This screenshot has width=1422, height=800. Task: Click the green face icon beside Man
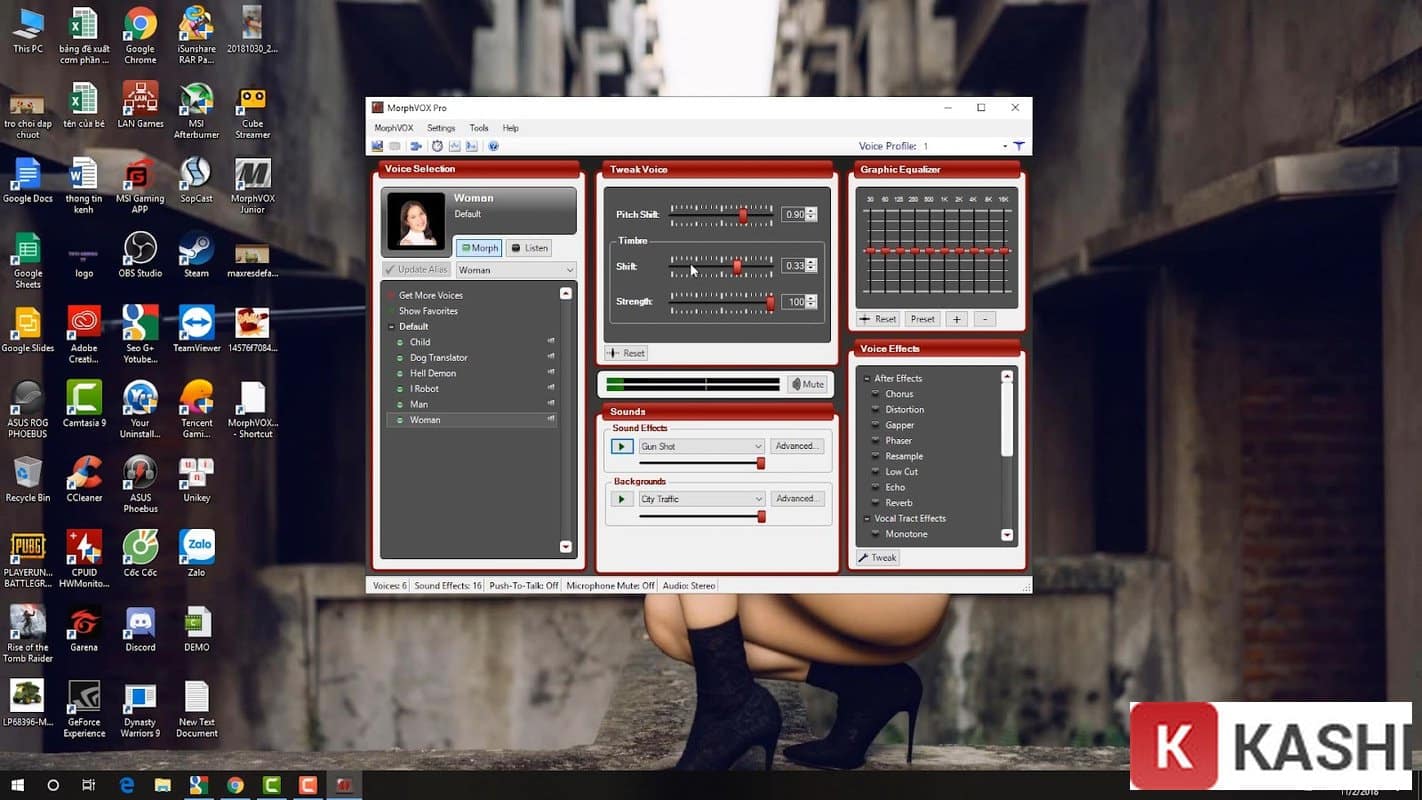point(401,404)
